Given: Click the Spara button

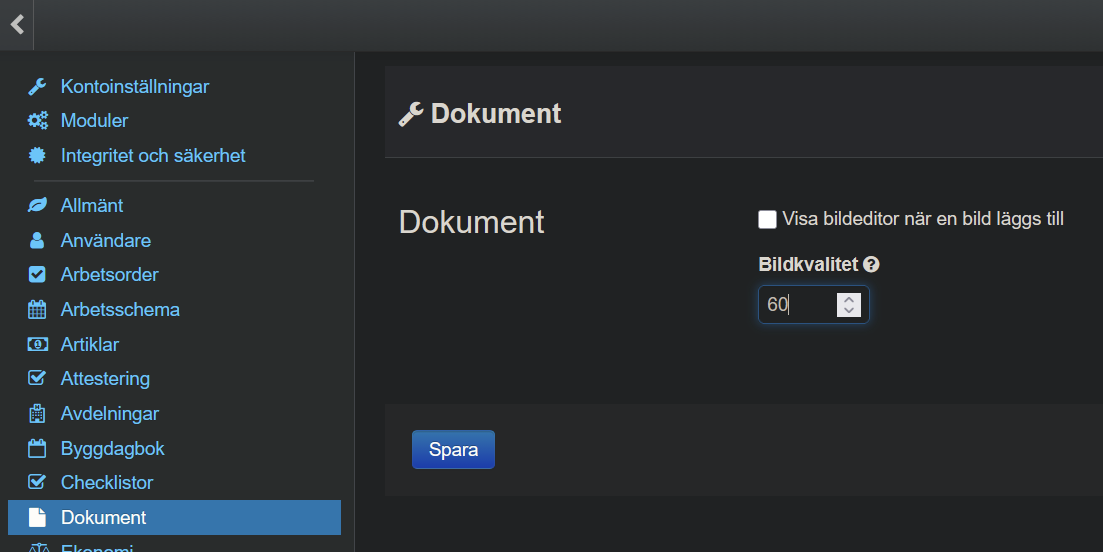Looking at the screenshot, I should coord(453,450).
